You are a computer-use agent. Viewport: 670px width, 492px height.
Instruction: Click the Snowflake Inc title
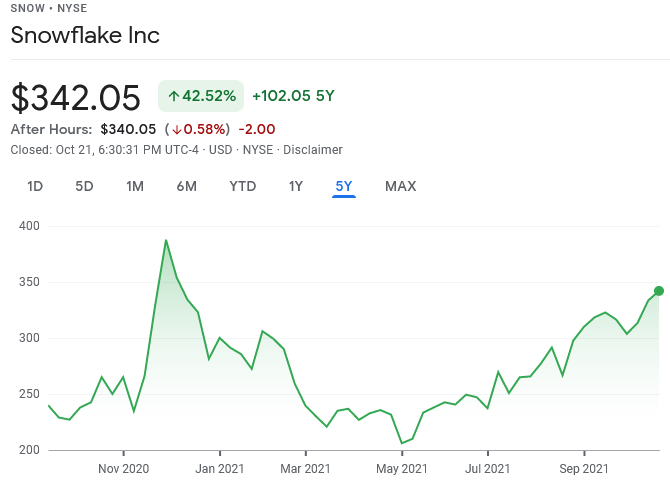point(85,35)
